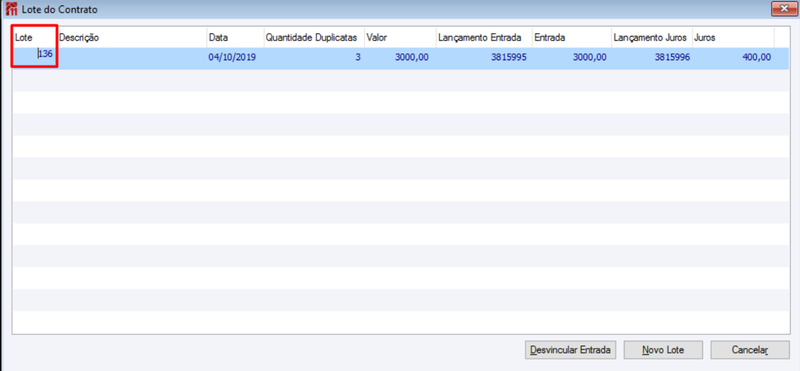Click the empty Descrição cell in row 136
Image resolution: width=800 pixels, height=371 pixels.
tap(132, 58)
